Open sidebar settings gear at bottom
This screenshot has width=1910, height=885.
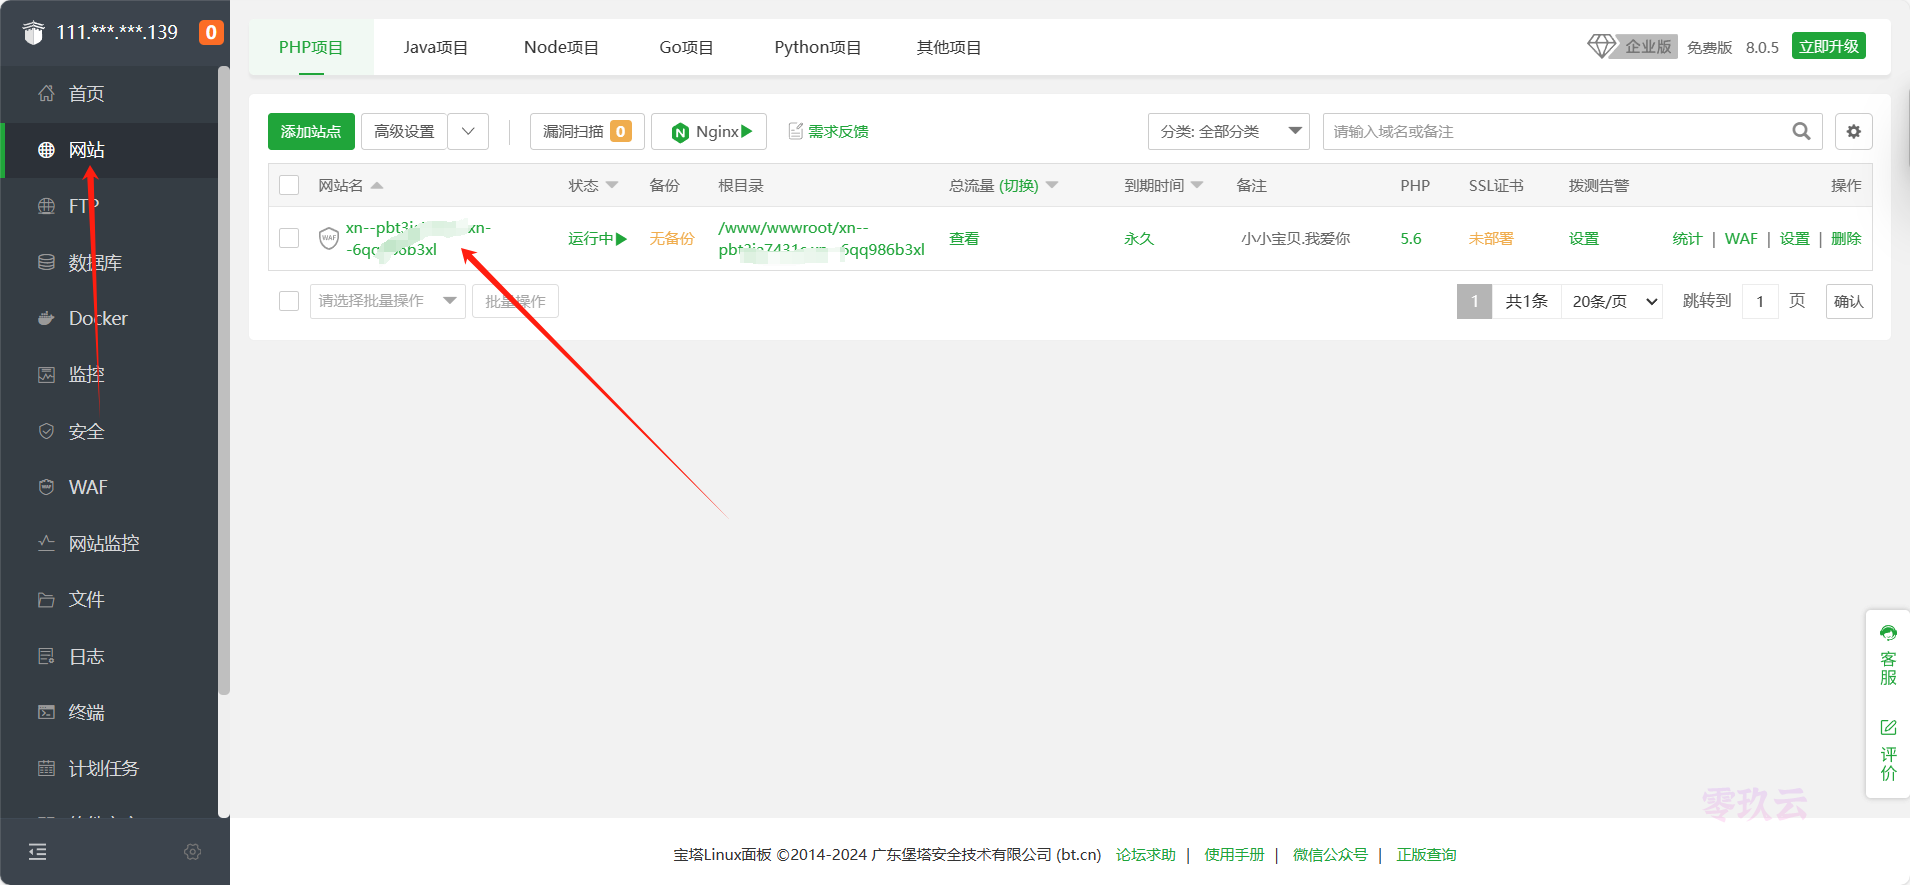(x=193, y=852)
